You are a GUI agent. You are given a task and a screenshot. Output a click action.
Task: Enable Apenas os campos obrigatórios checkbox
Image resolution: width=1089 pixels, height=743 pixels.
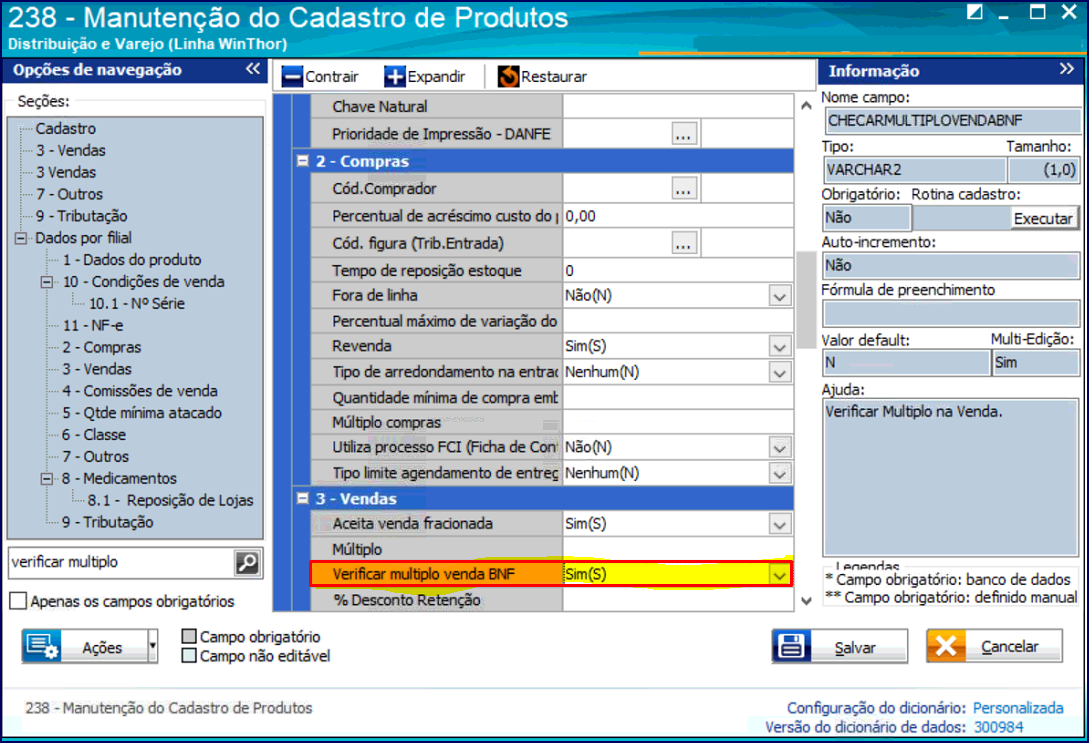coord(18,601)
